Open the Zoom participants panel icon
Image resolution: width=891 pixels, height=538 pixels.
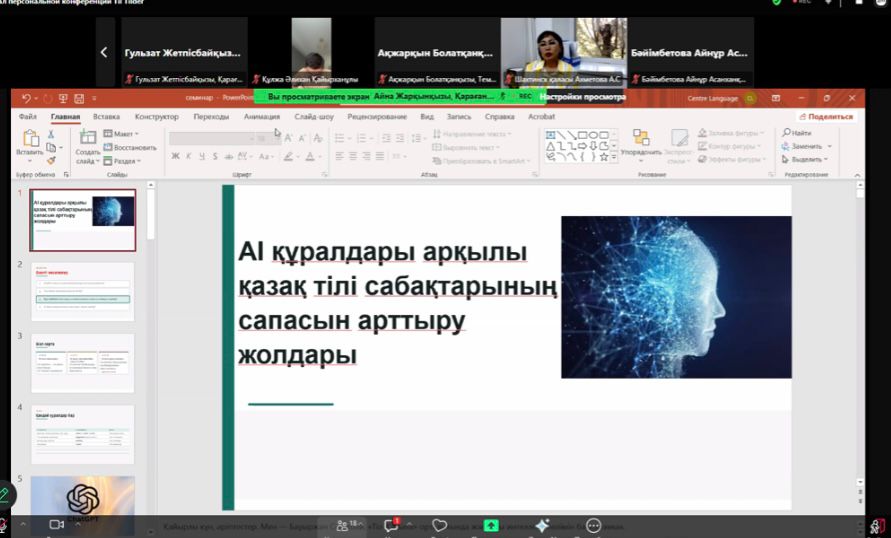coord(342,526)
